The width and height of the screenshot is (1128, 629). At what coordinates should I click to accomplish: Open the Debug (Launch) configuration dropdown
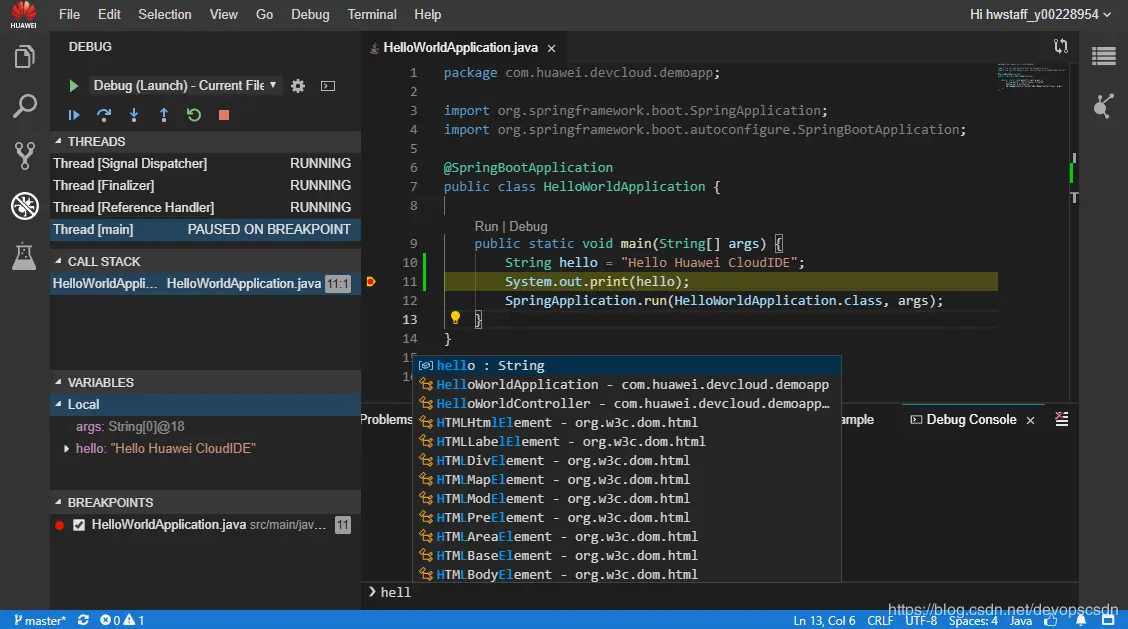click(x=185, y=86)
